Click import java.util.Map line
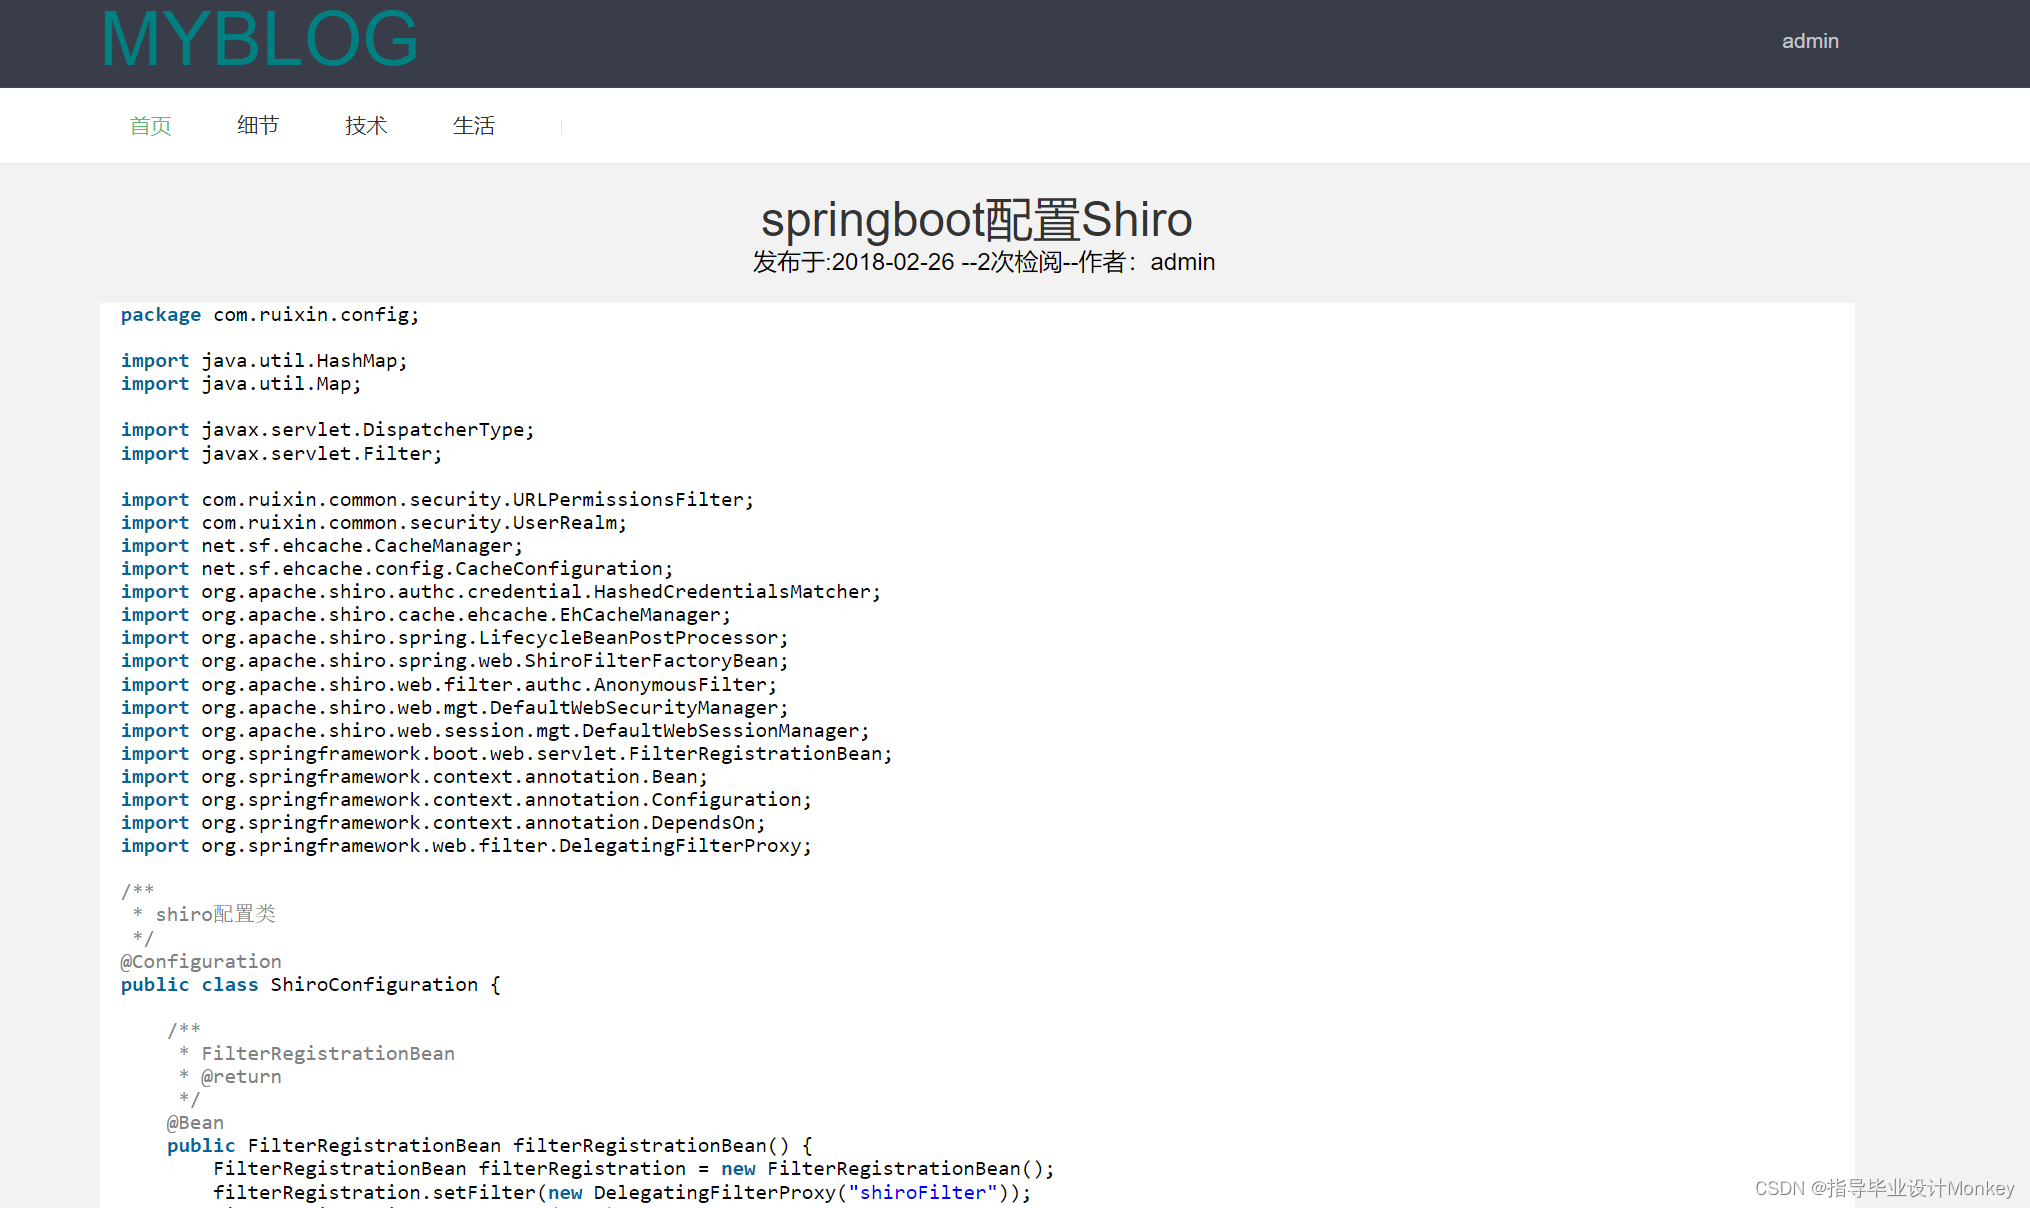The image size is (2030, 1208). 241,384
